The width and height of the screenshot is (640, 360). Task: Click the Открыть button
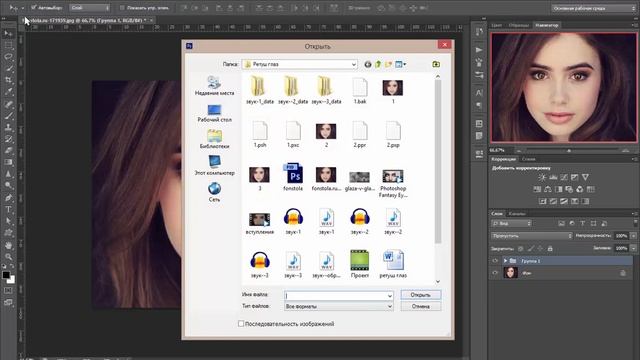click(420, 295)
